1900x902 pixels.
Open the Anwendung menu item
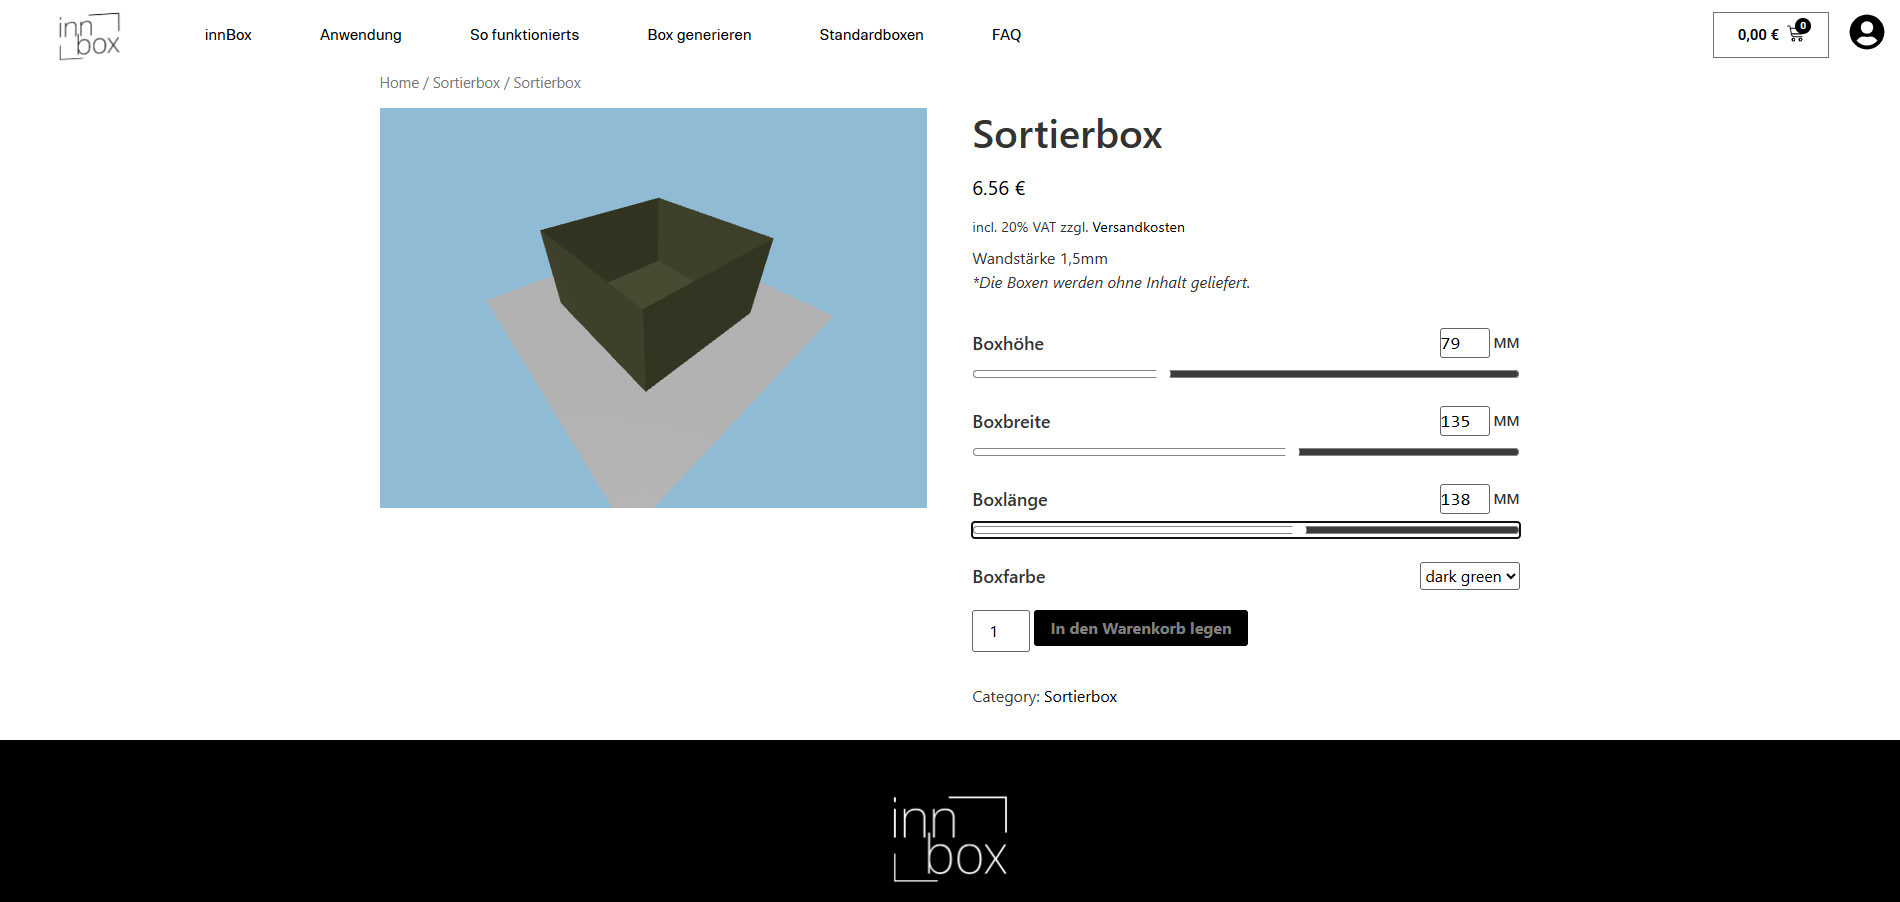(x=360, y=34)
